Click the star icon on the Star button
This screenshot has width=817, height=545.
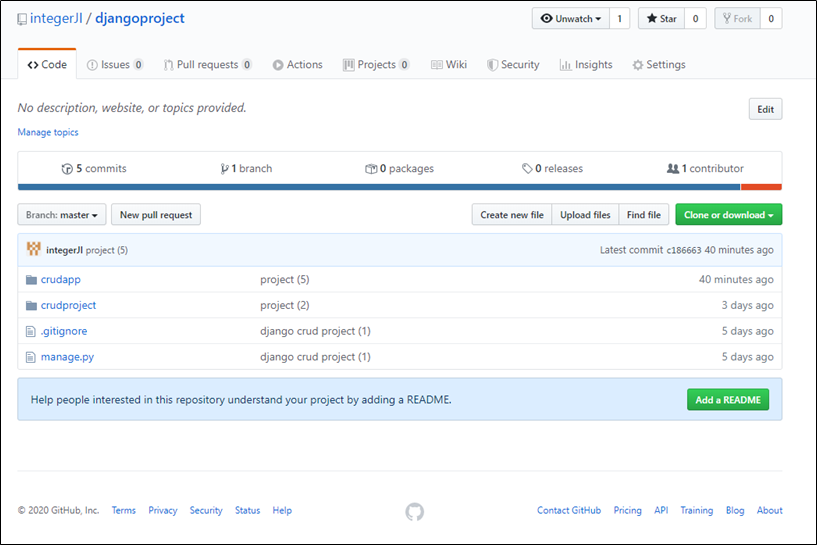652,18
